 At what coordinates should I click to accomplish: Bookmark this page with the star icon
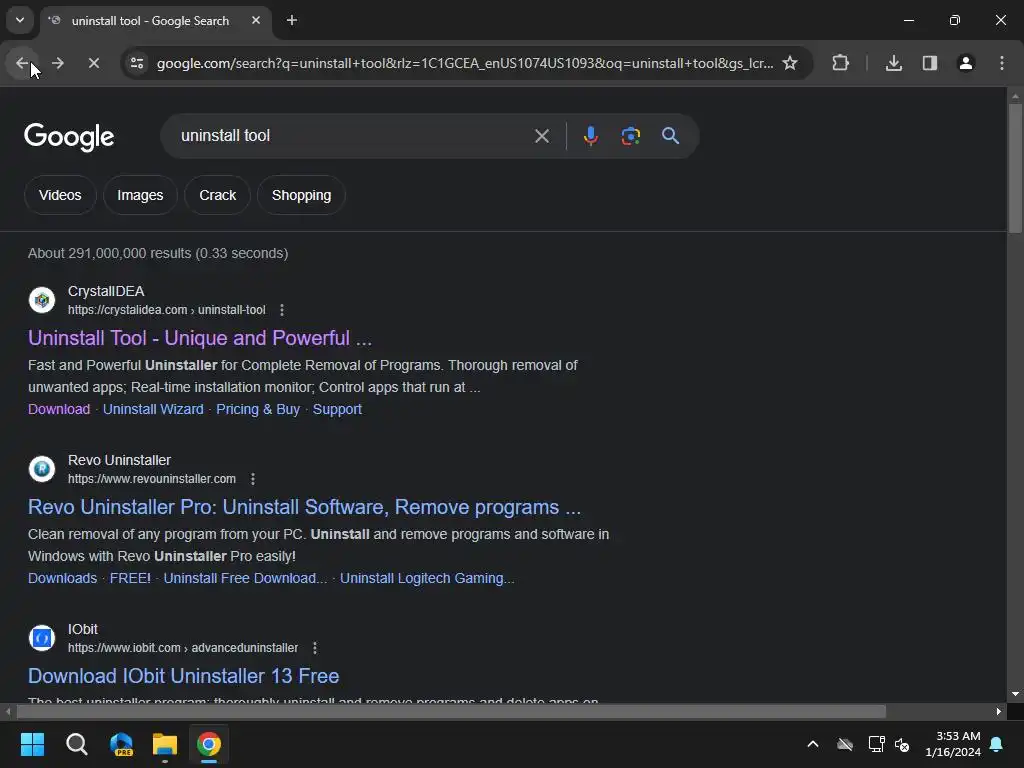[790, 63]
